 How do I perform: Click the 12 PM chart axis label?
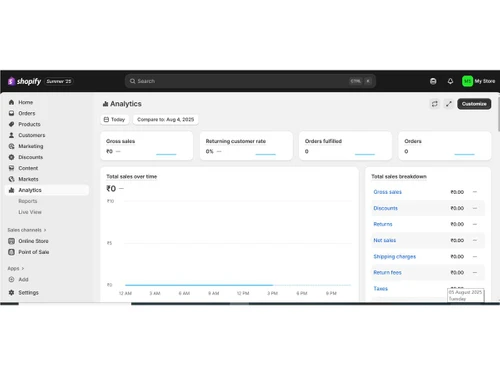(x=243, y=293)
